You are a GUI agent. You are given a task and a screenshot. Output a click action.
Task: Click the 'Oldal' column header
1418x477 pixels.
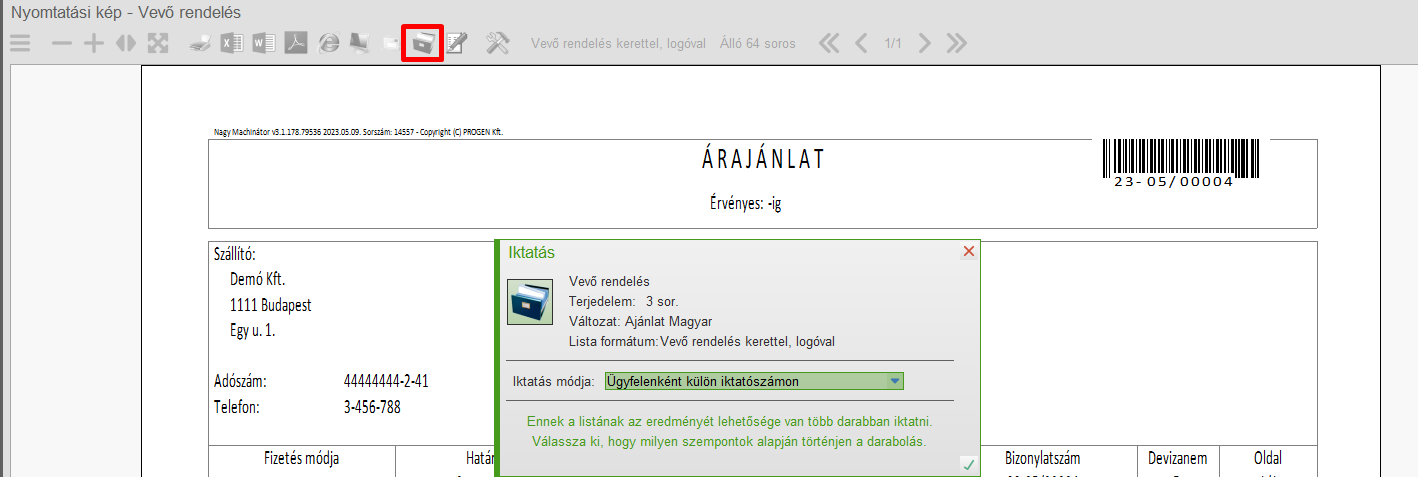coord(1268,459)
